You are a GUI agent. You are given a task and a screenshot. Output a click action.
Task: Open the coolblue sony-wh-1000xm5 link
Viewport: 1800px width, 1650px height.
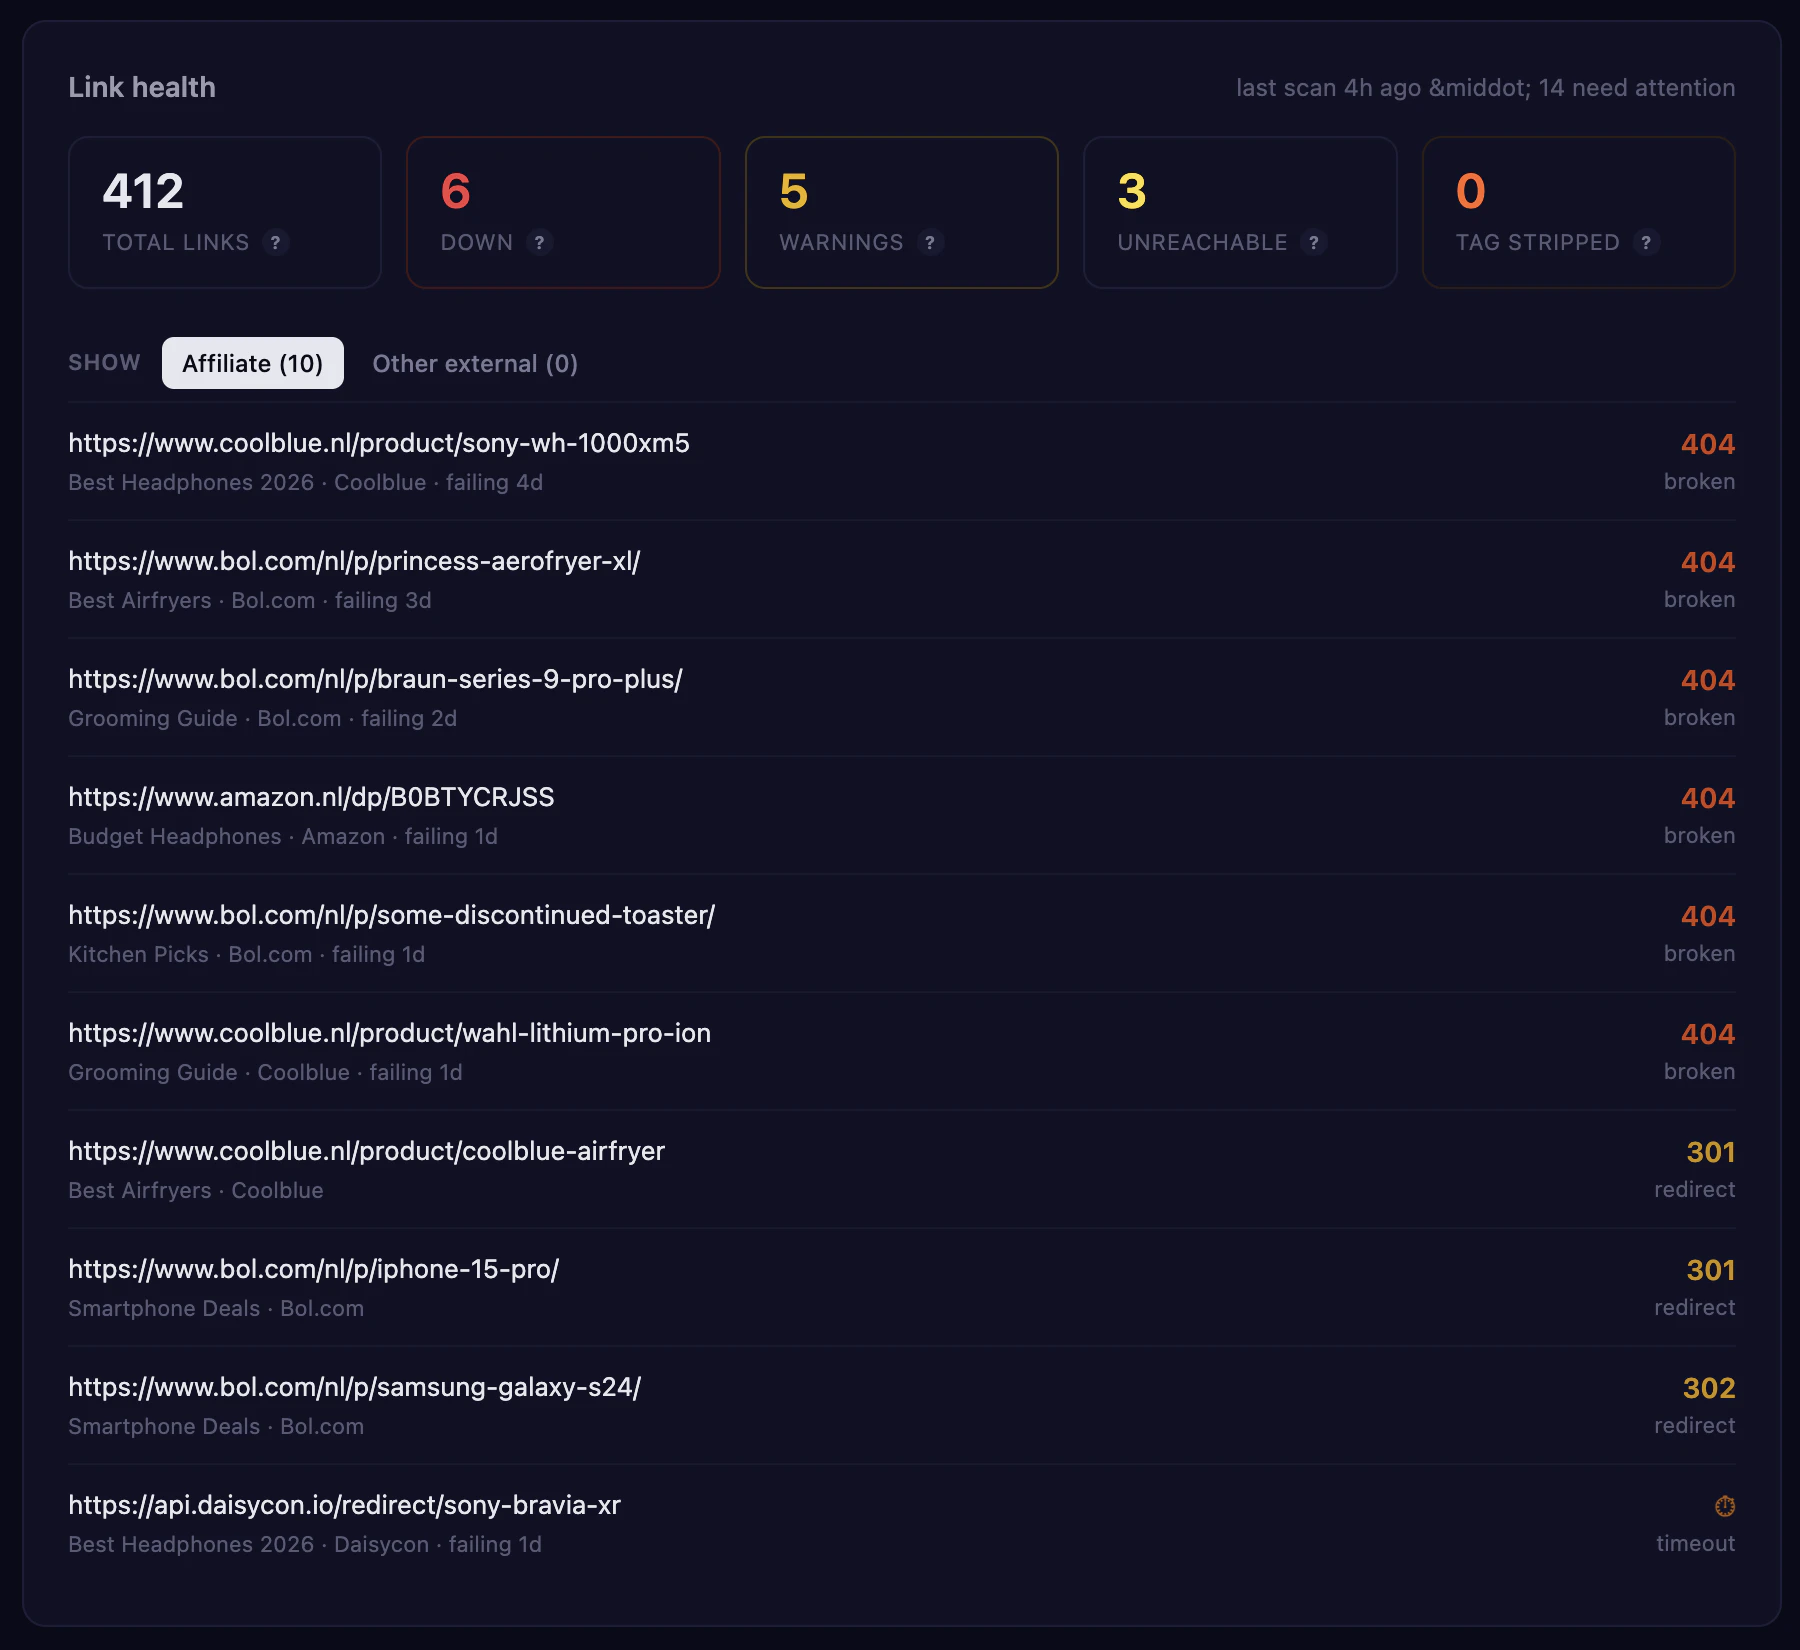click(379, 443)
